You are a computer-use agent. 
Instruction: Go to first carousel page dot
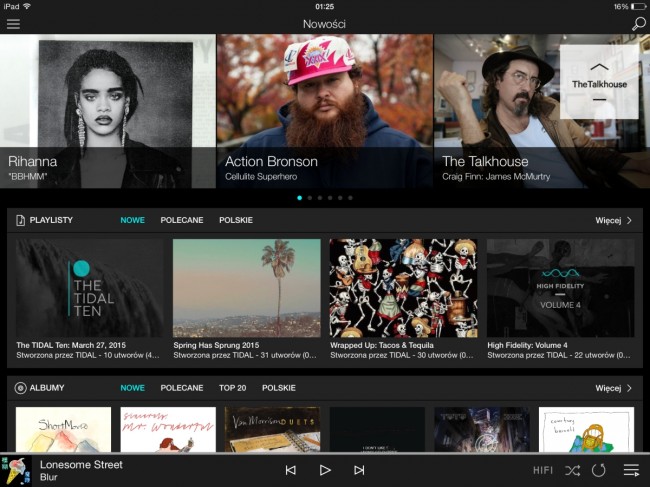pos(300,198)
